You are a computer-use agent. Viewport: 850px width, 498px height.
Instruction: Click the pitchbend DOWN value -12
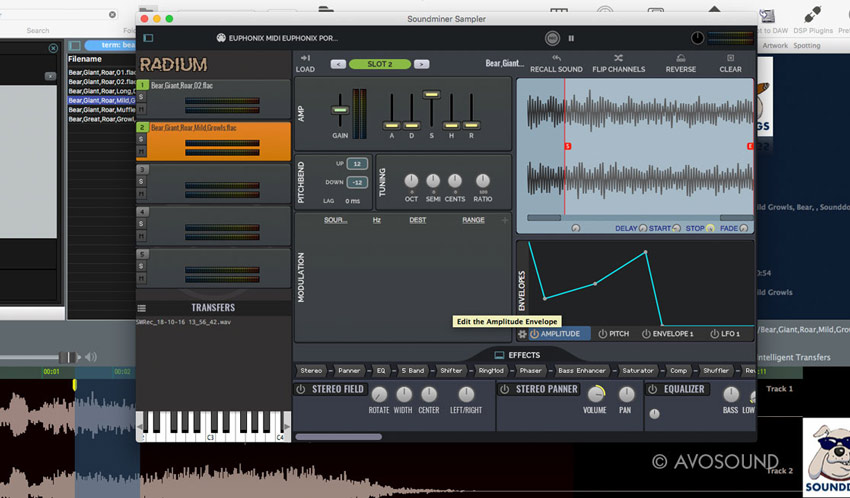[x=357, y=183]
